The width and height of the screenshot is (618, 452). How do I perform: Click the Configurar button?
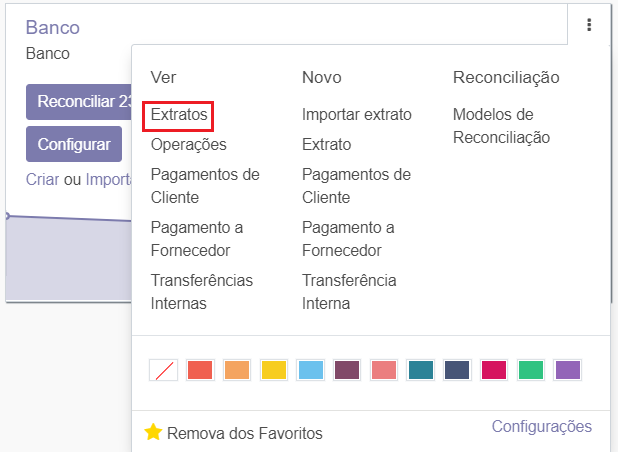pos(74,144)
